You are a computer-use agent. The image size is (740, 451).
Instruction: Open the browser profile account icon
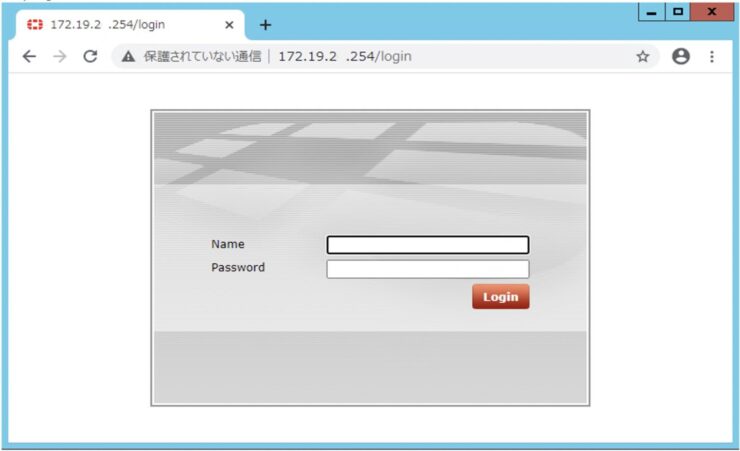coord(681,57)
